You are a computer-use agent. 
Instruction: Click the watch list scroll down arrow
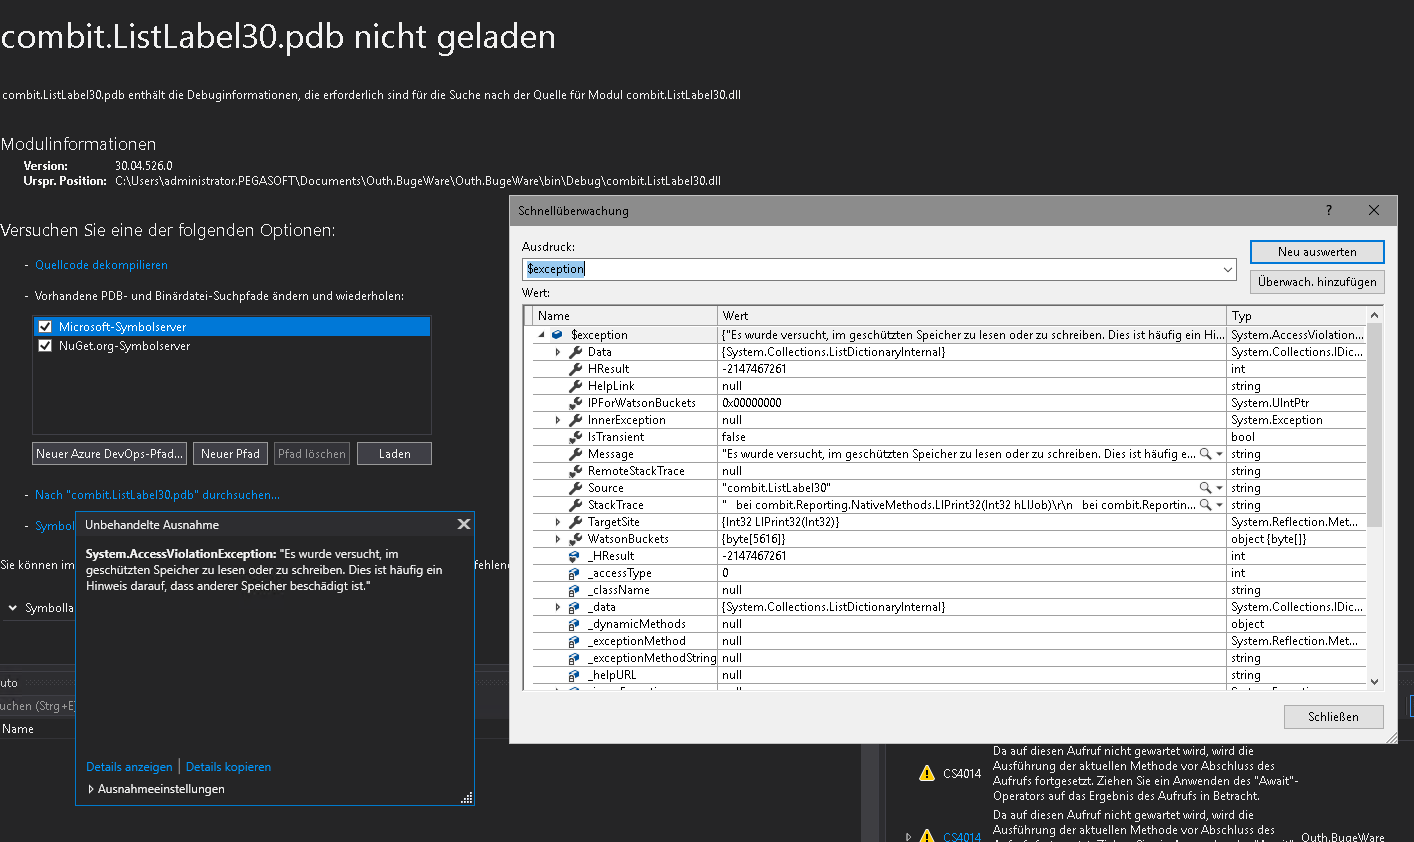[x=1374, y=682]
